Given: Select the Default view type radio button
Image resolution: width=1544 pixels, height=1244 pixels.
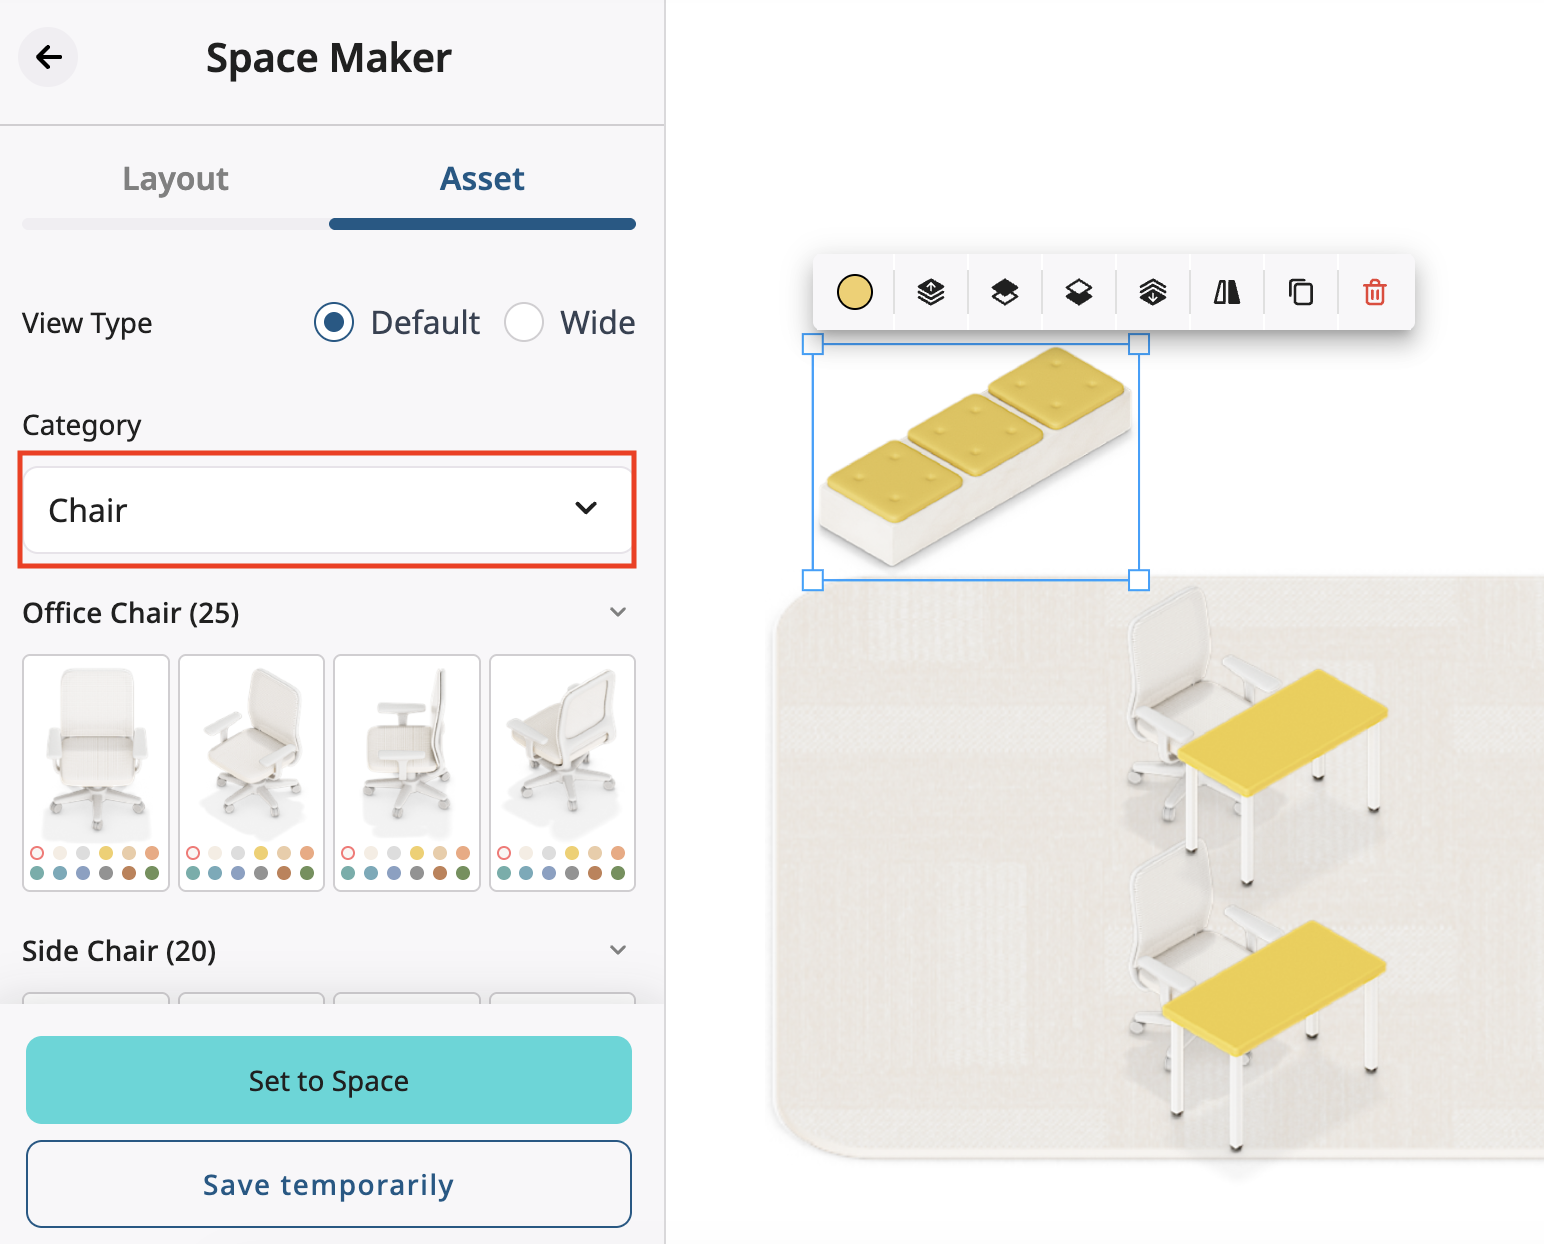Looking at the screenshot, I should pos(333,322).
